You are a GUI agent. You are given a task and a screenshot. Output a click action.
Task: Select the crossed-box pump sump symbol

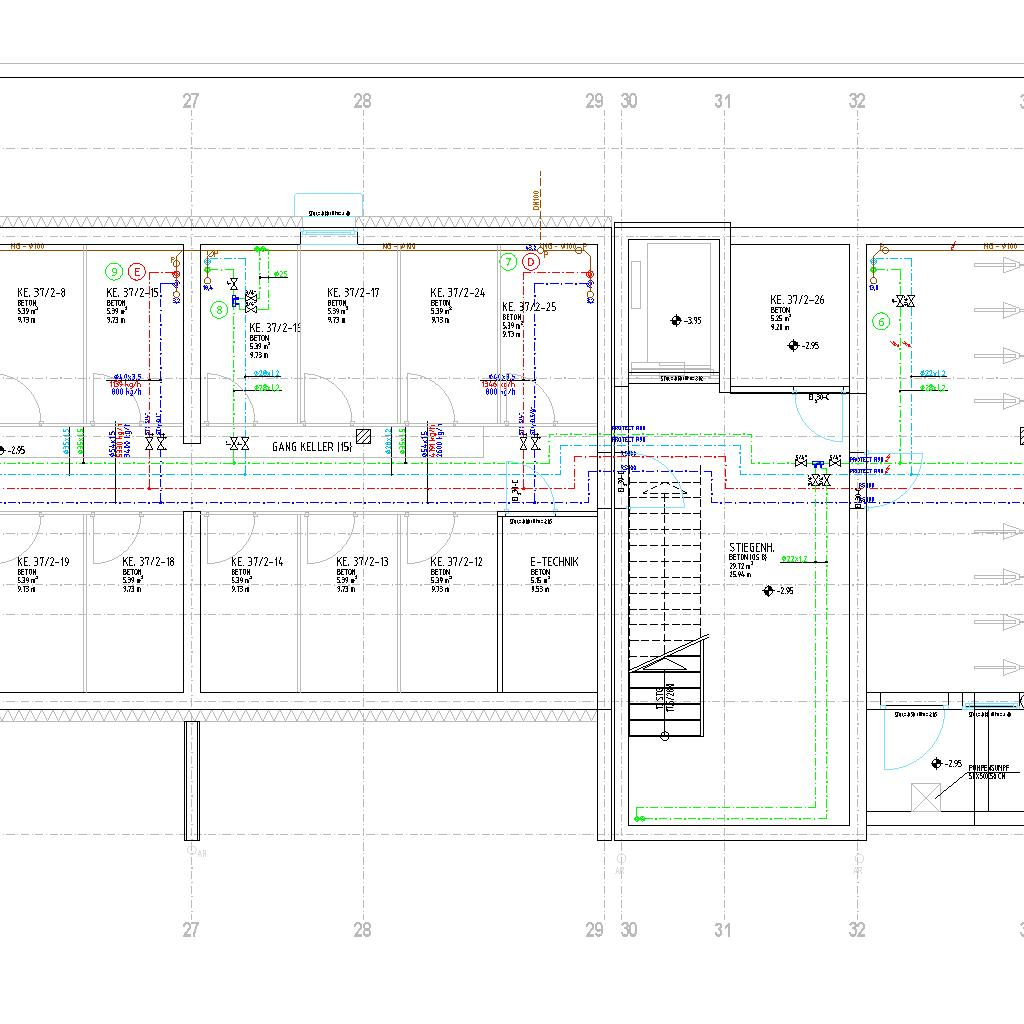tap(926, 797)
